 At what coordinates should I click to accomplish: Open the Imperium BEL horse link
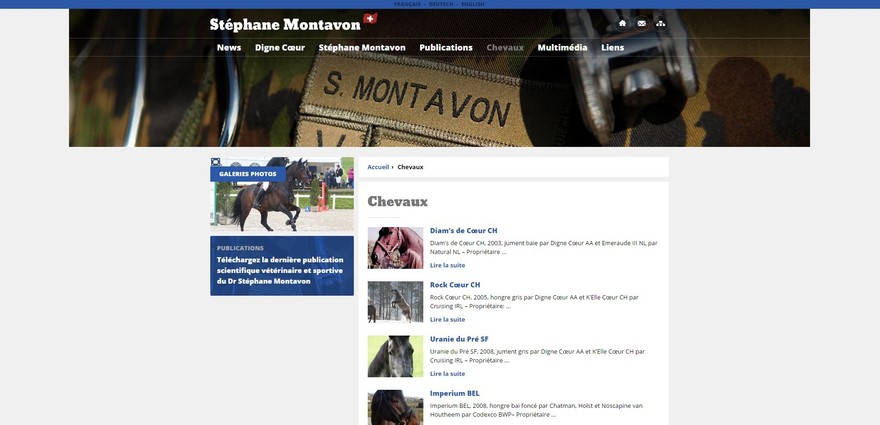(455, 394)
